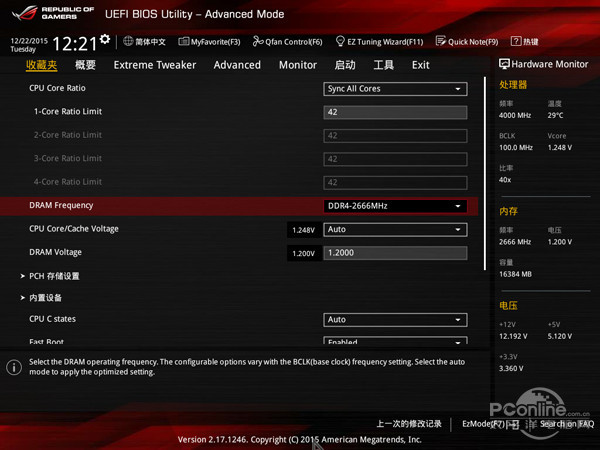Click the 12/22/2015 date display

click(x=29, y=41)
